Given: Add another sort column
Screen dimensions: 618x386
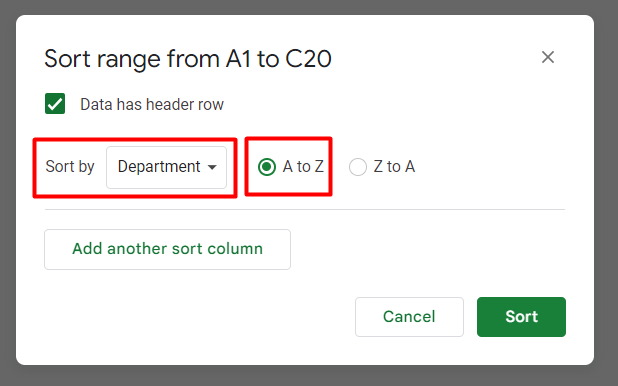Looking at the screenshot, I should [168, 250].
